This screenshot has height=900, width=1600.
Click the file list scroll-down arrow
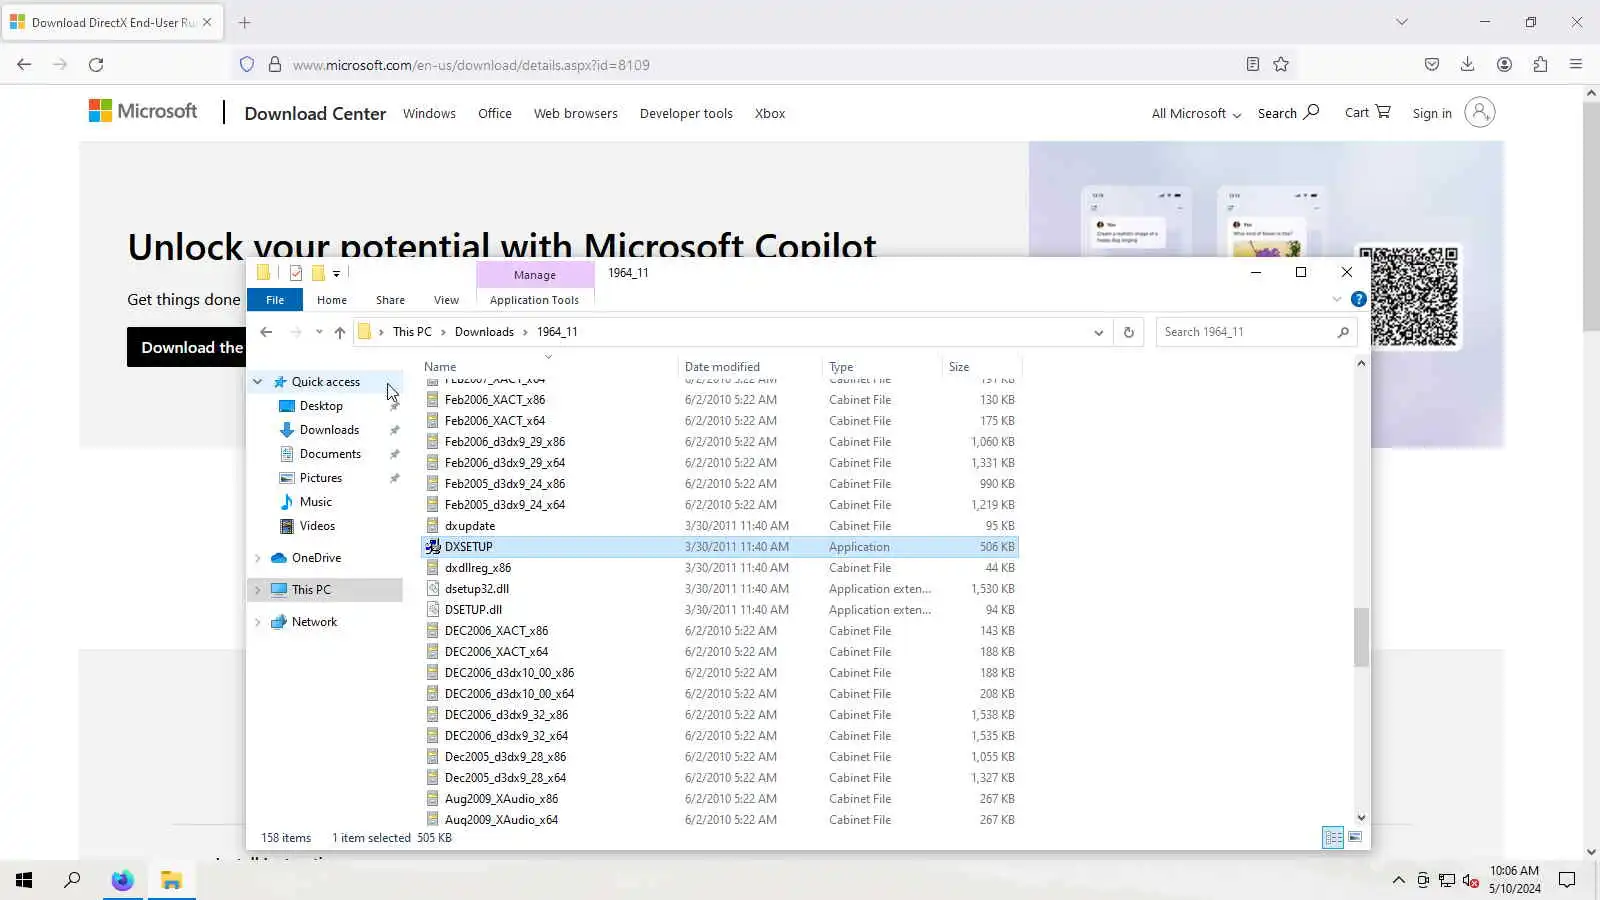(1361, 818)
